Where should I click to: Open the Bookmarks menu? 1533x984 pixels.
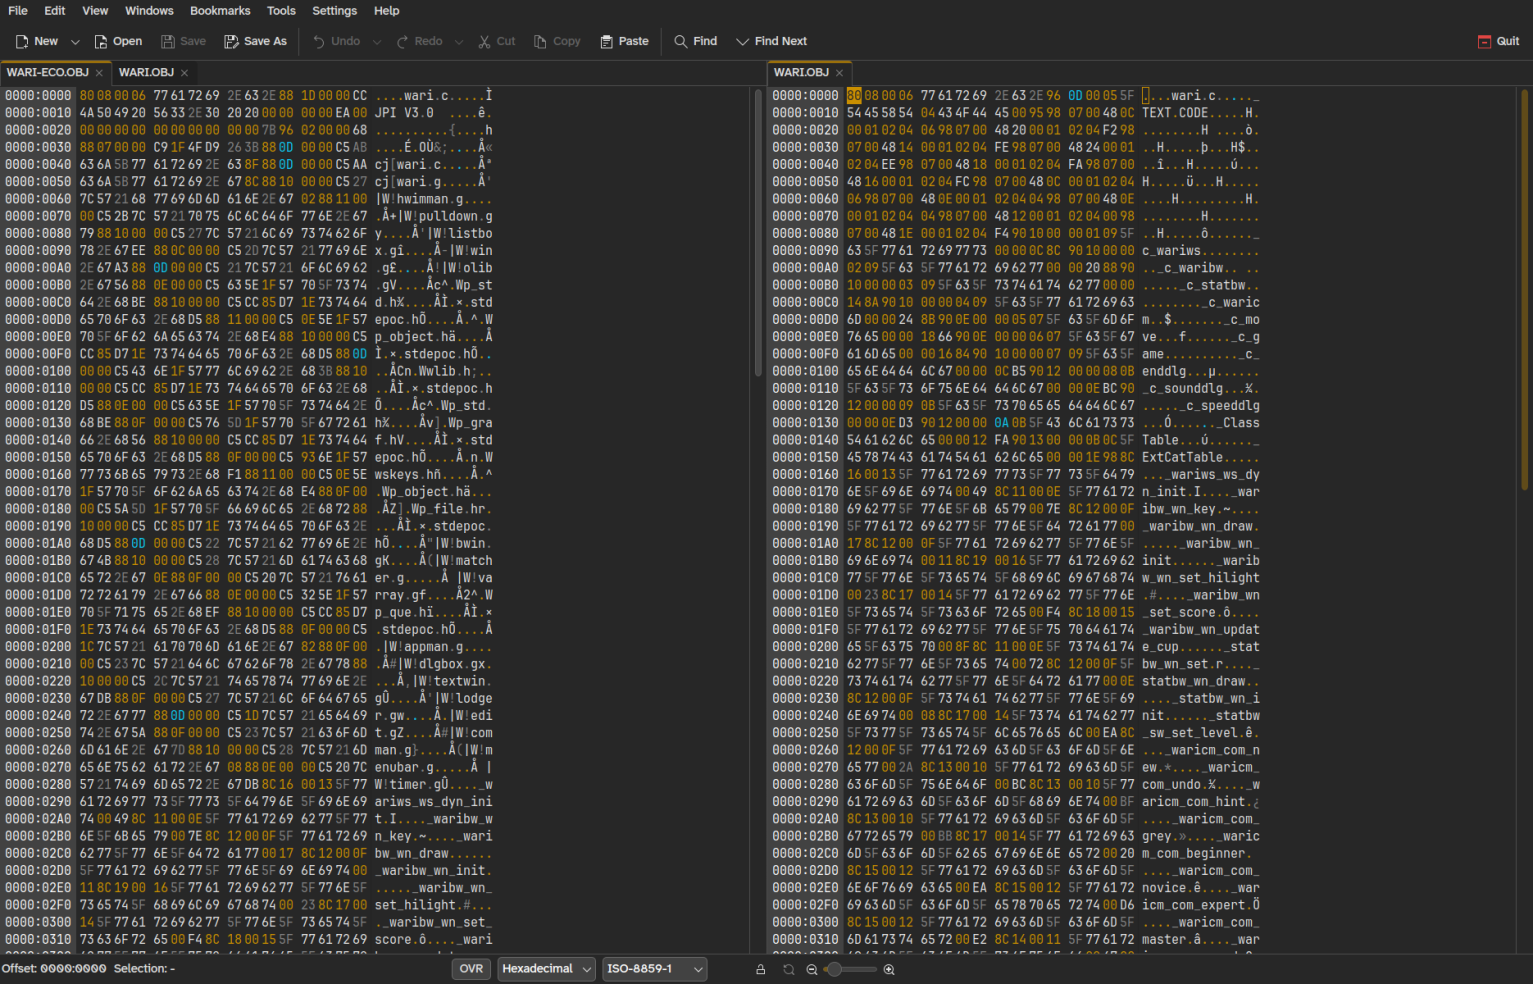click(220, 11)
